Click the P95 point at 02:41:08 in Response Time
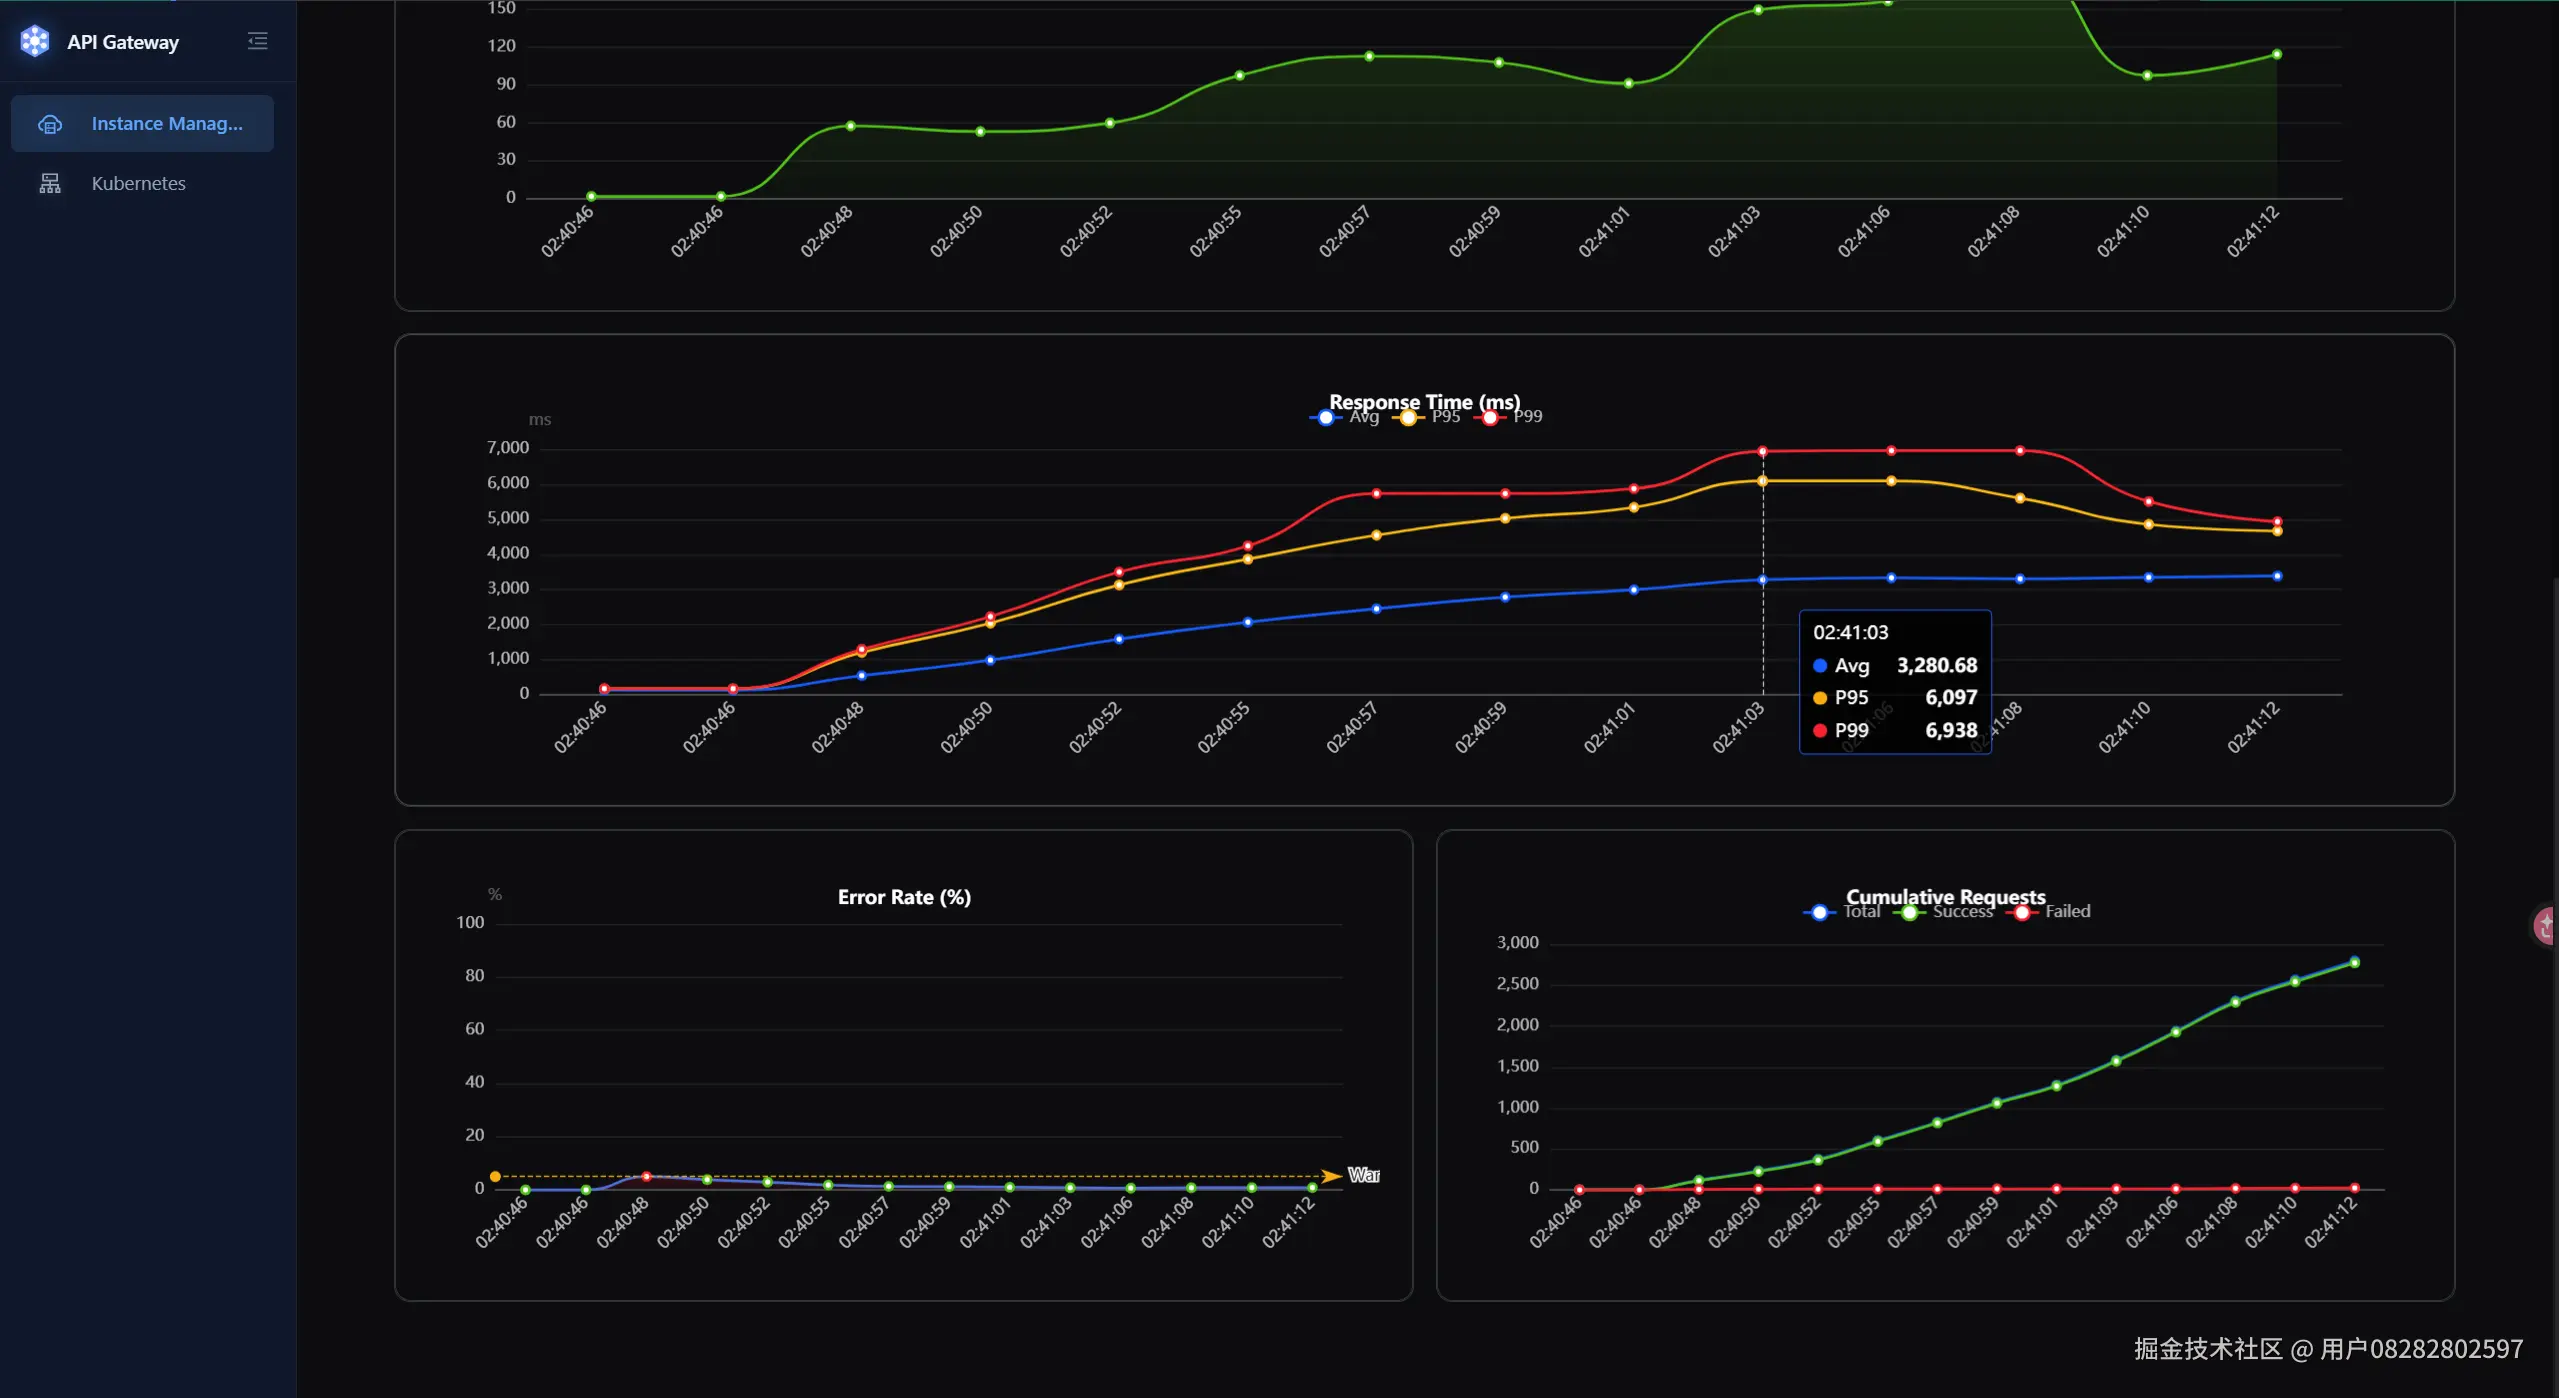 [x=2020, y=499]
